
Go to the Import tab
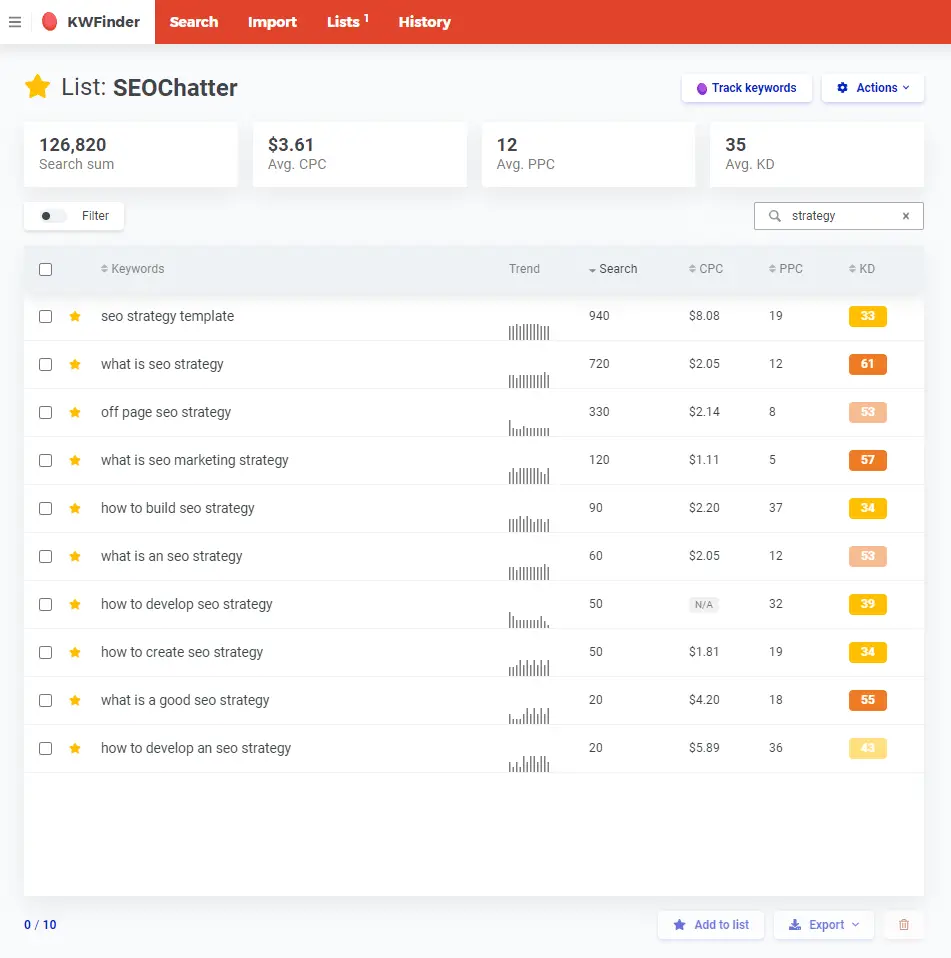pos(272,22)
